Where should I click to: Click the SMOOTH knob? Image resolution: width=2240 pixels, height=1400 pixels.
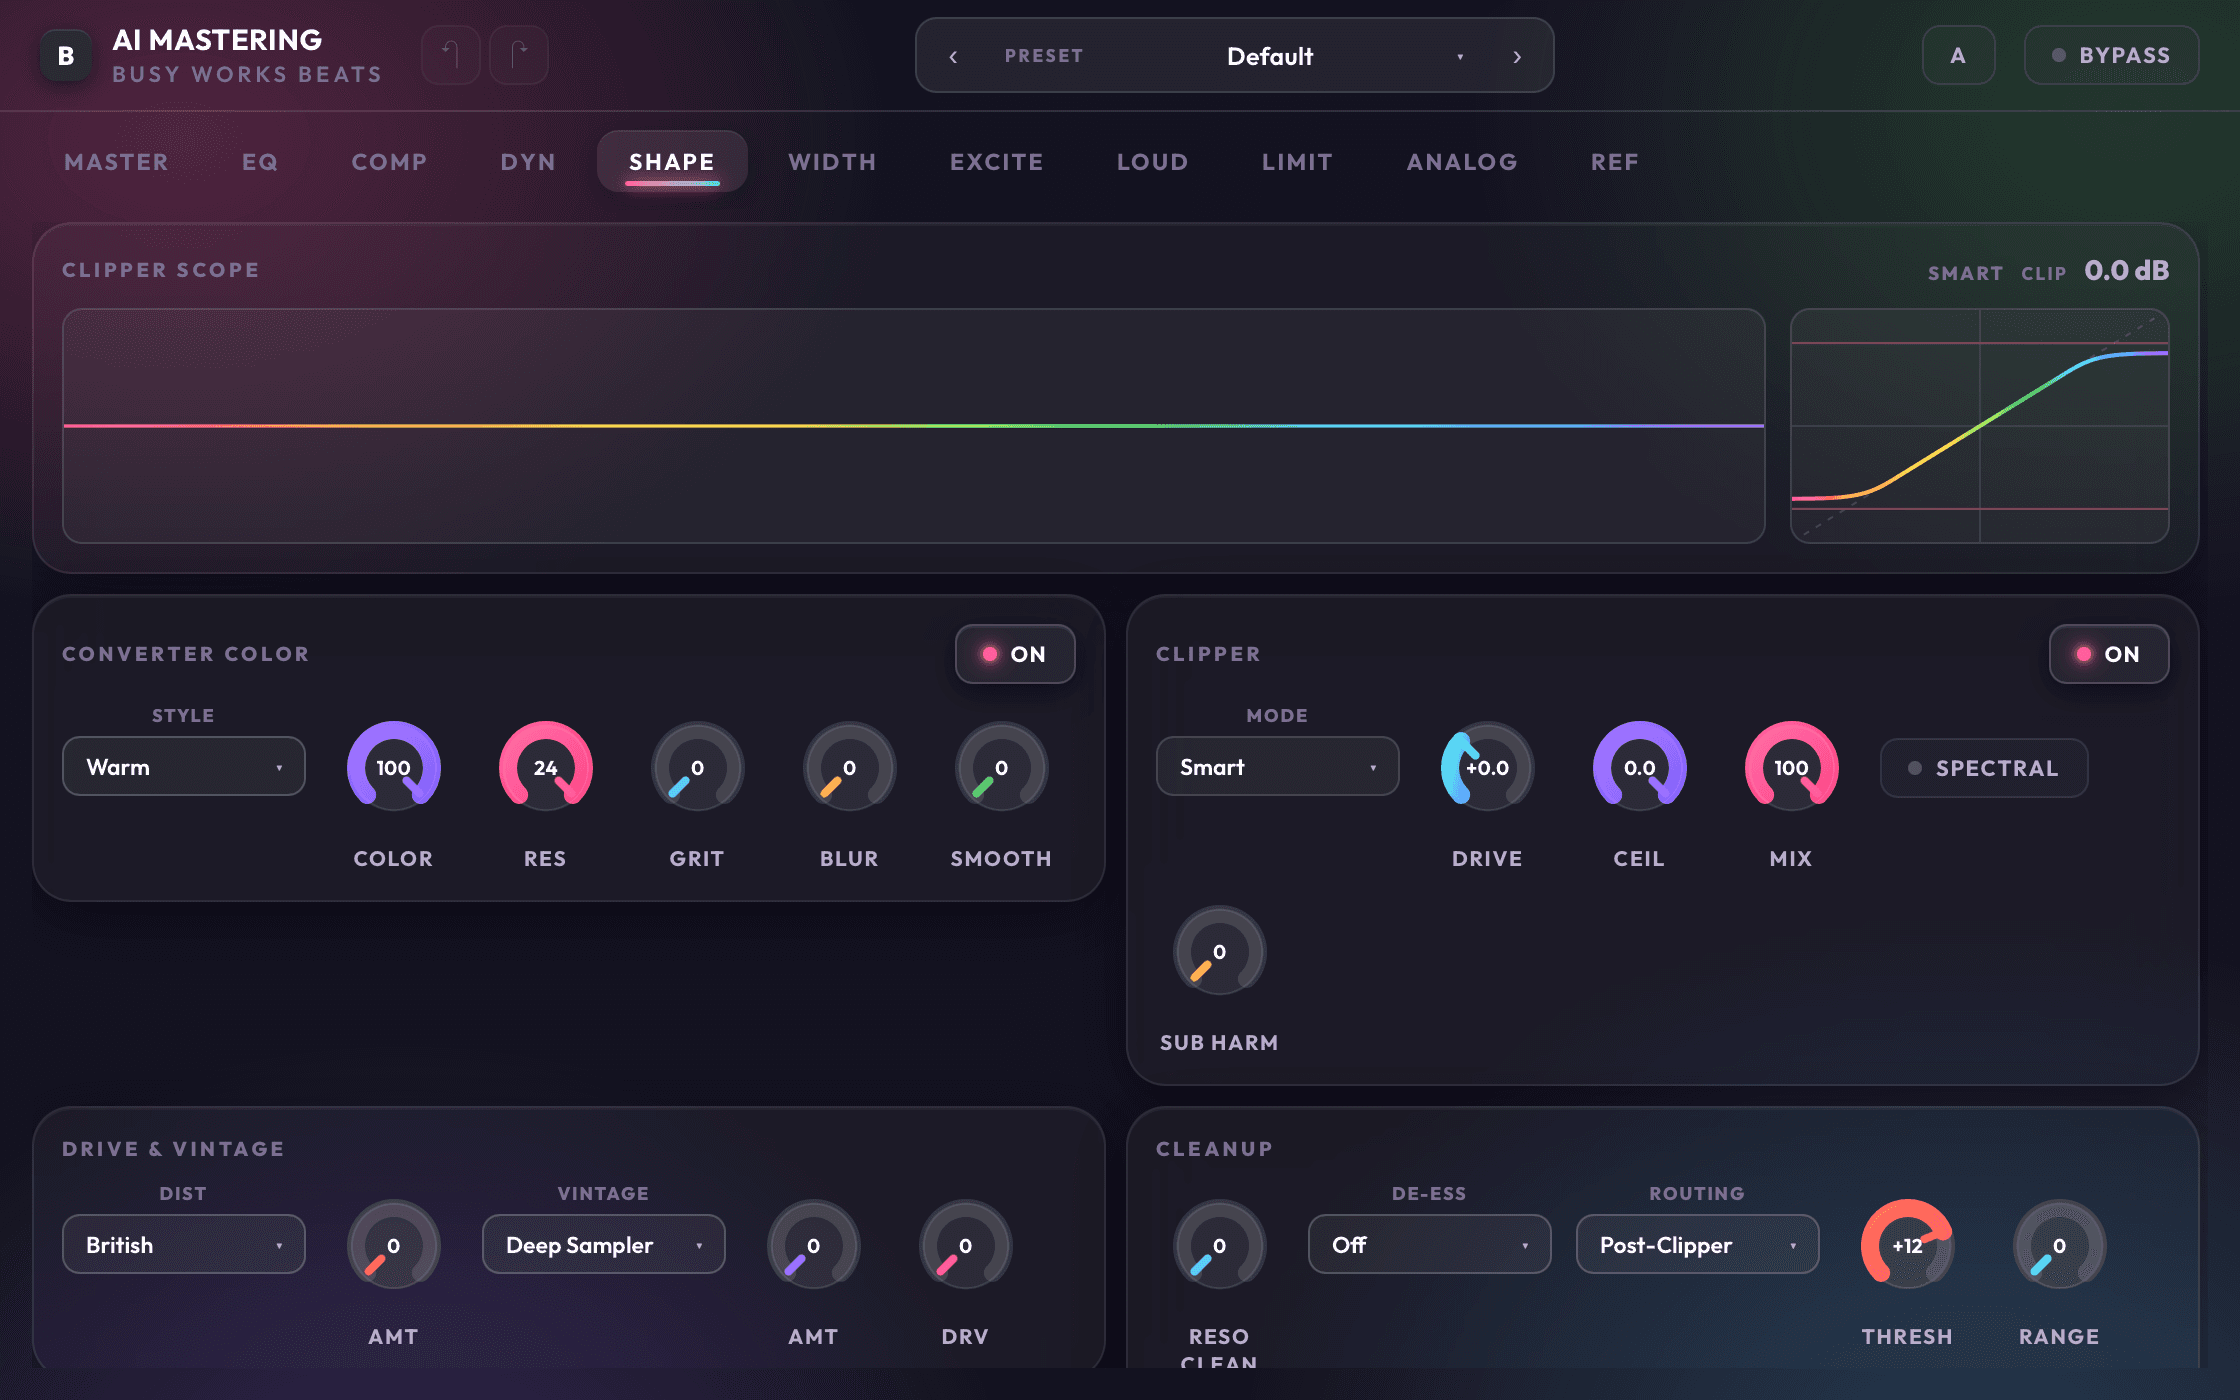[x=1001, y=767]
